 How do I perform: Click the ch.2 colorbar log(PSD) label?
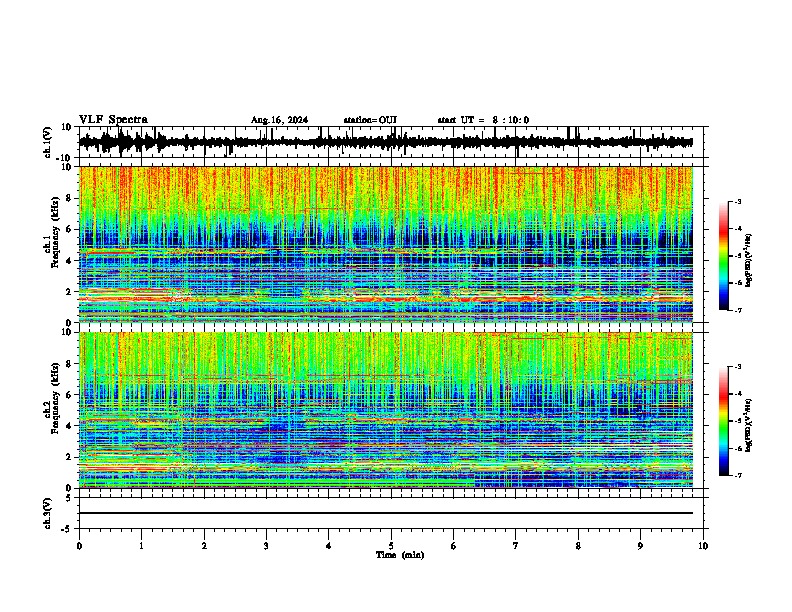(749, 425)
